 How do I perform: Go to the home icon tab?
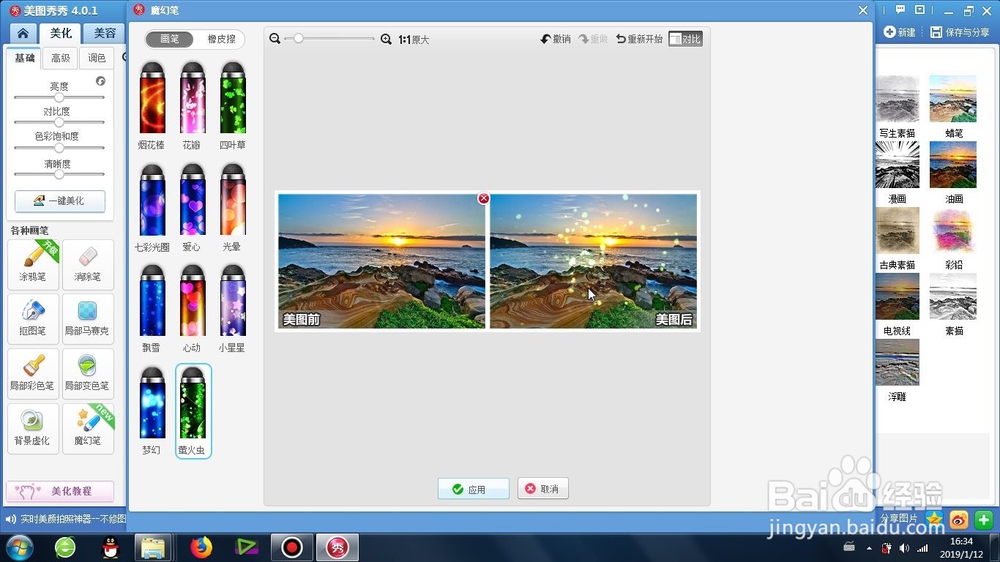(23, 33)
